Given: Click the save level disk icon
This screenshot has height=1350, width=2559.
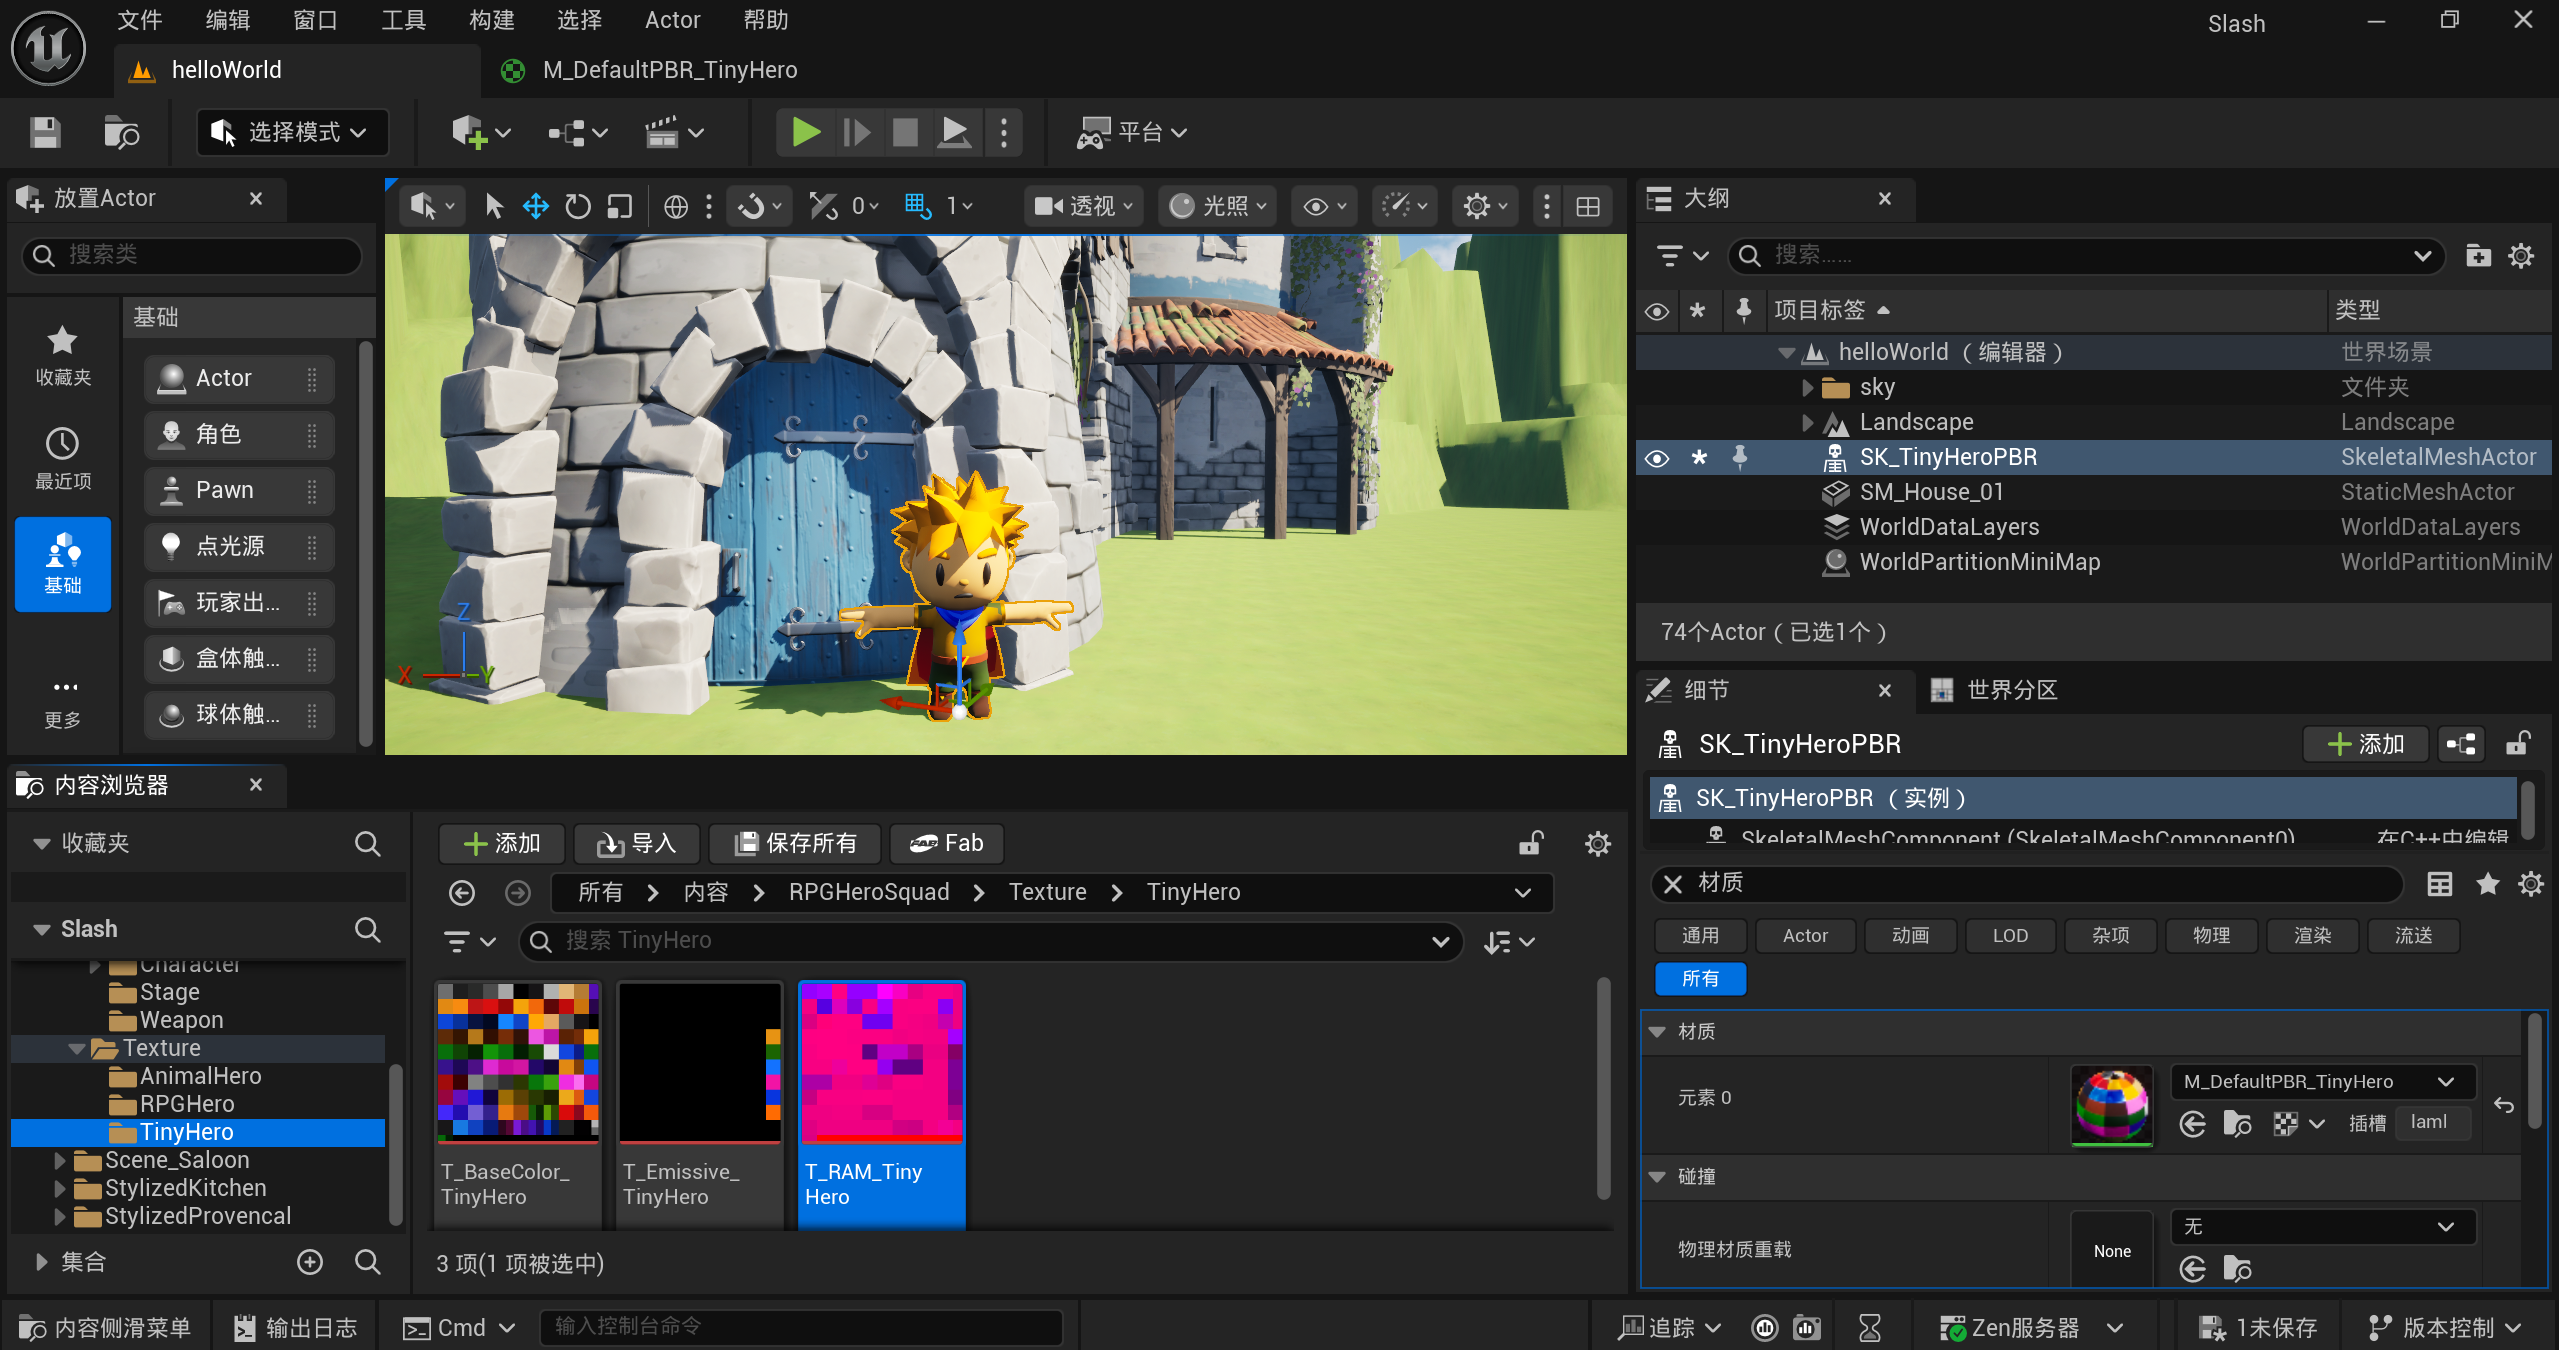Looking at the screenshot, I should click(45, 132).
